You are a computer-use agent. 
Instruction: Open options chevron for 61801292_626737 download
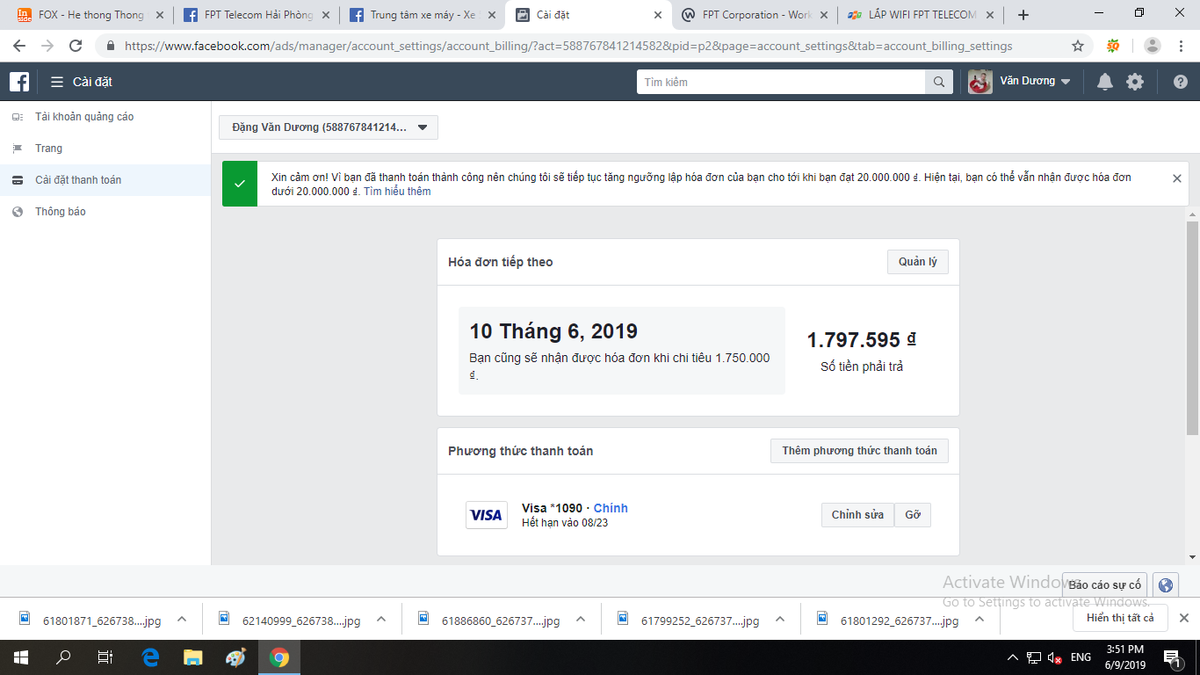tap(980, 620)
